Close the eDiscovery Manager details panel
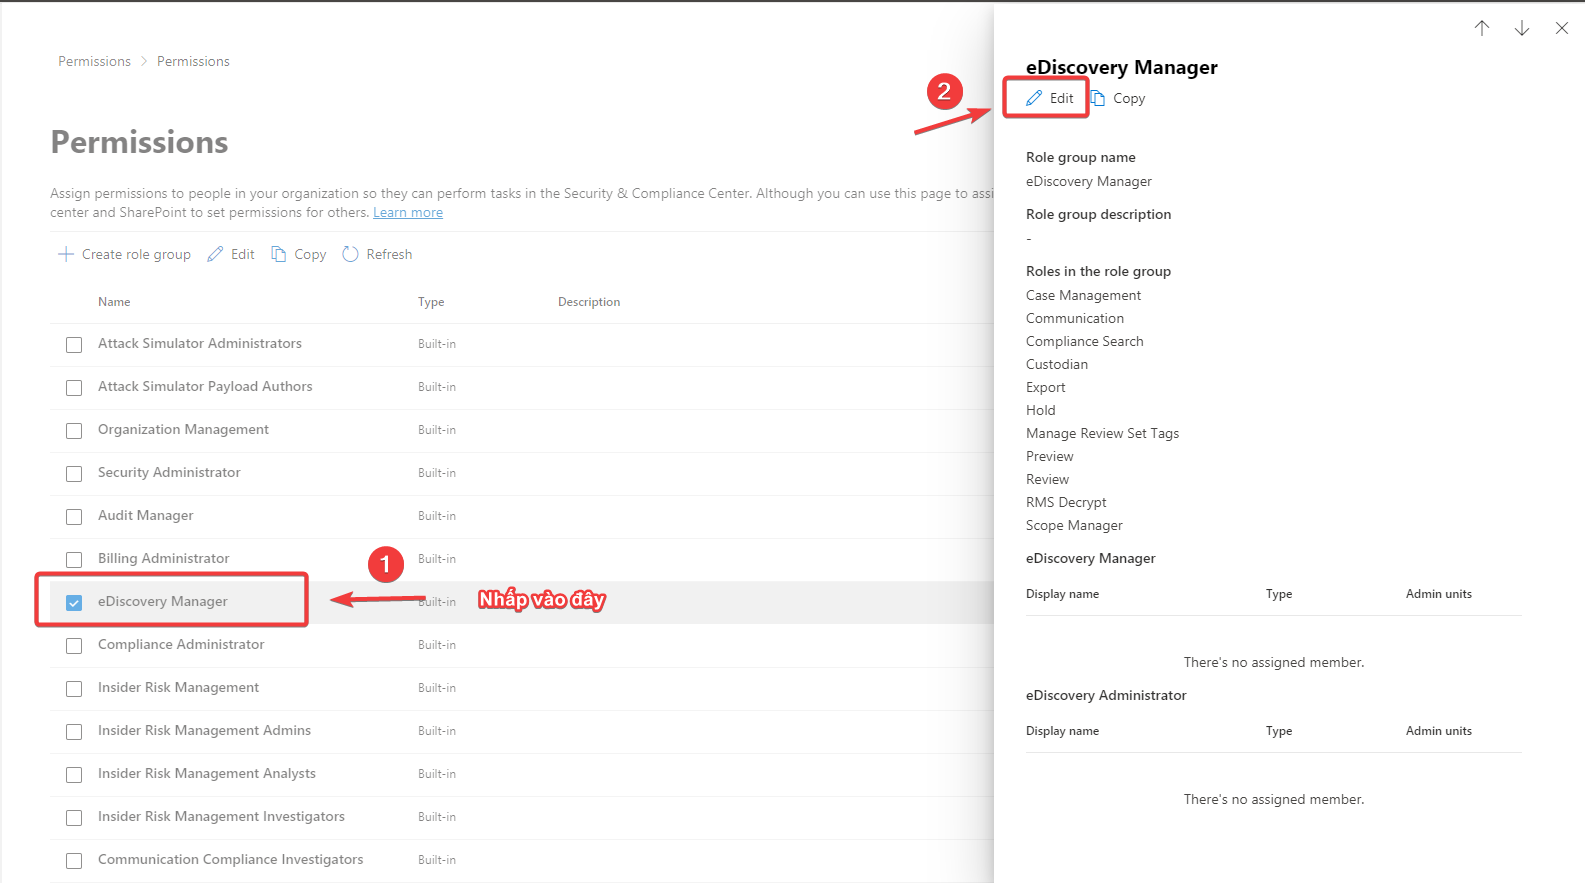 [x=1561, y=28]
